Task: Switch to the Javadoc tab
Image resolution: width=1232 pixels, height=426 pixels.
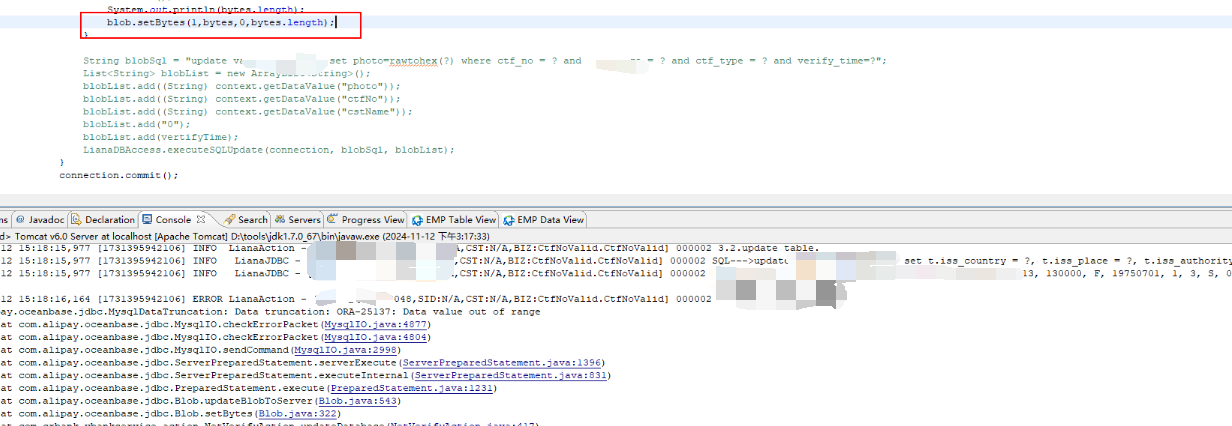Action: click(x=39, y=220)
